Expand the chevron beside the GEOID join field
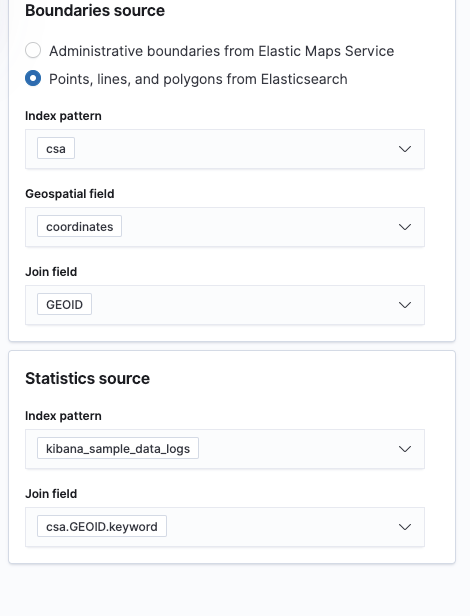 (405, 304)
